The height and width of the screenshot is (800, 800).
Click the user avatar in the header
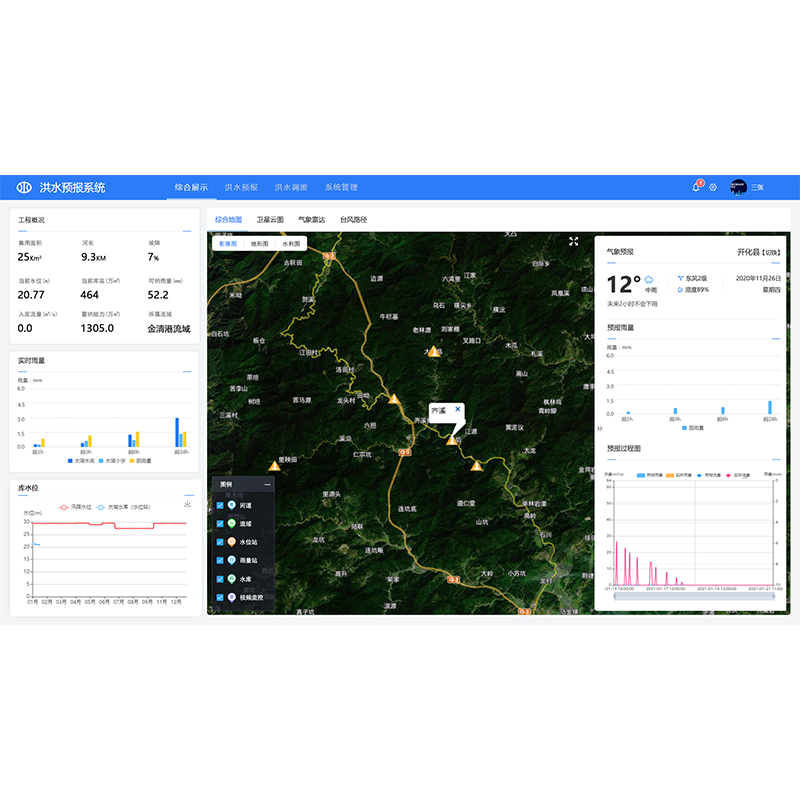pyautogui.click(x=738, y=187)
